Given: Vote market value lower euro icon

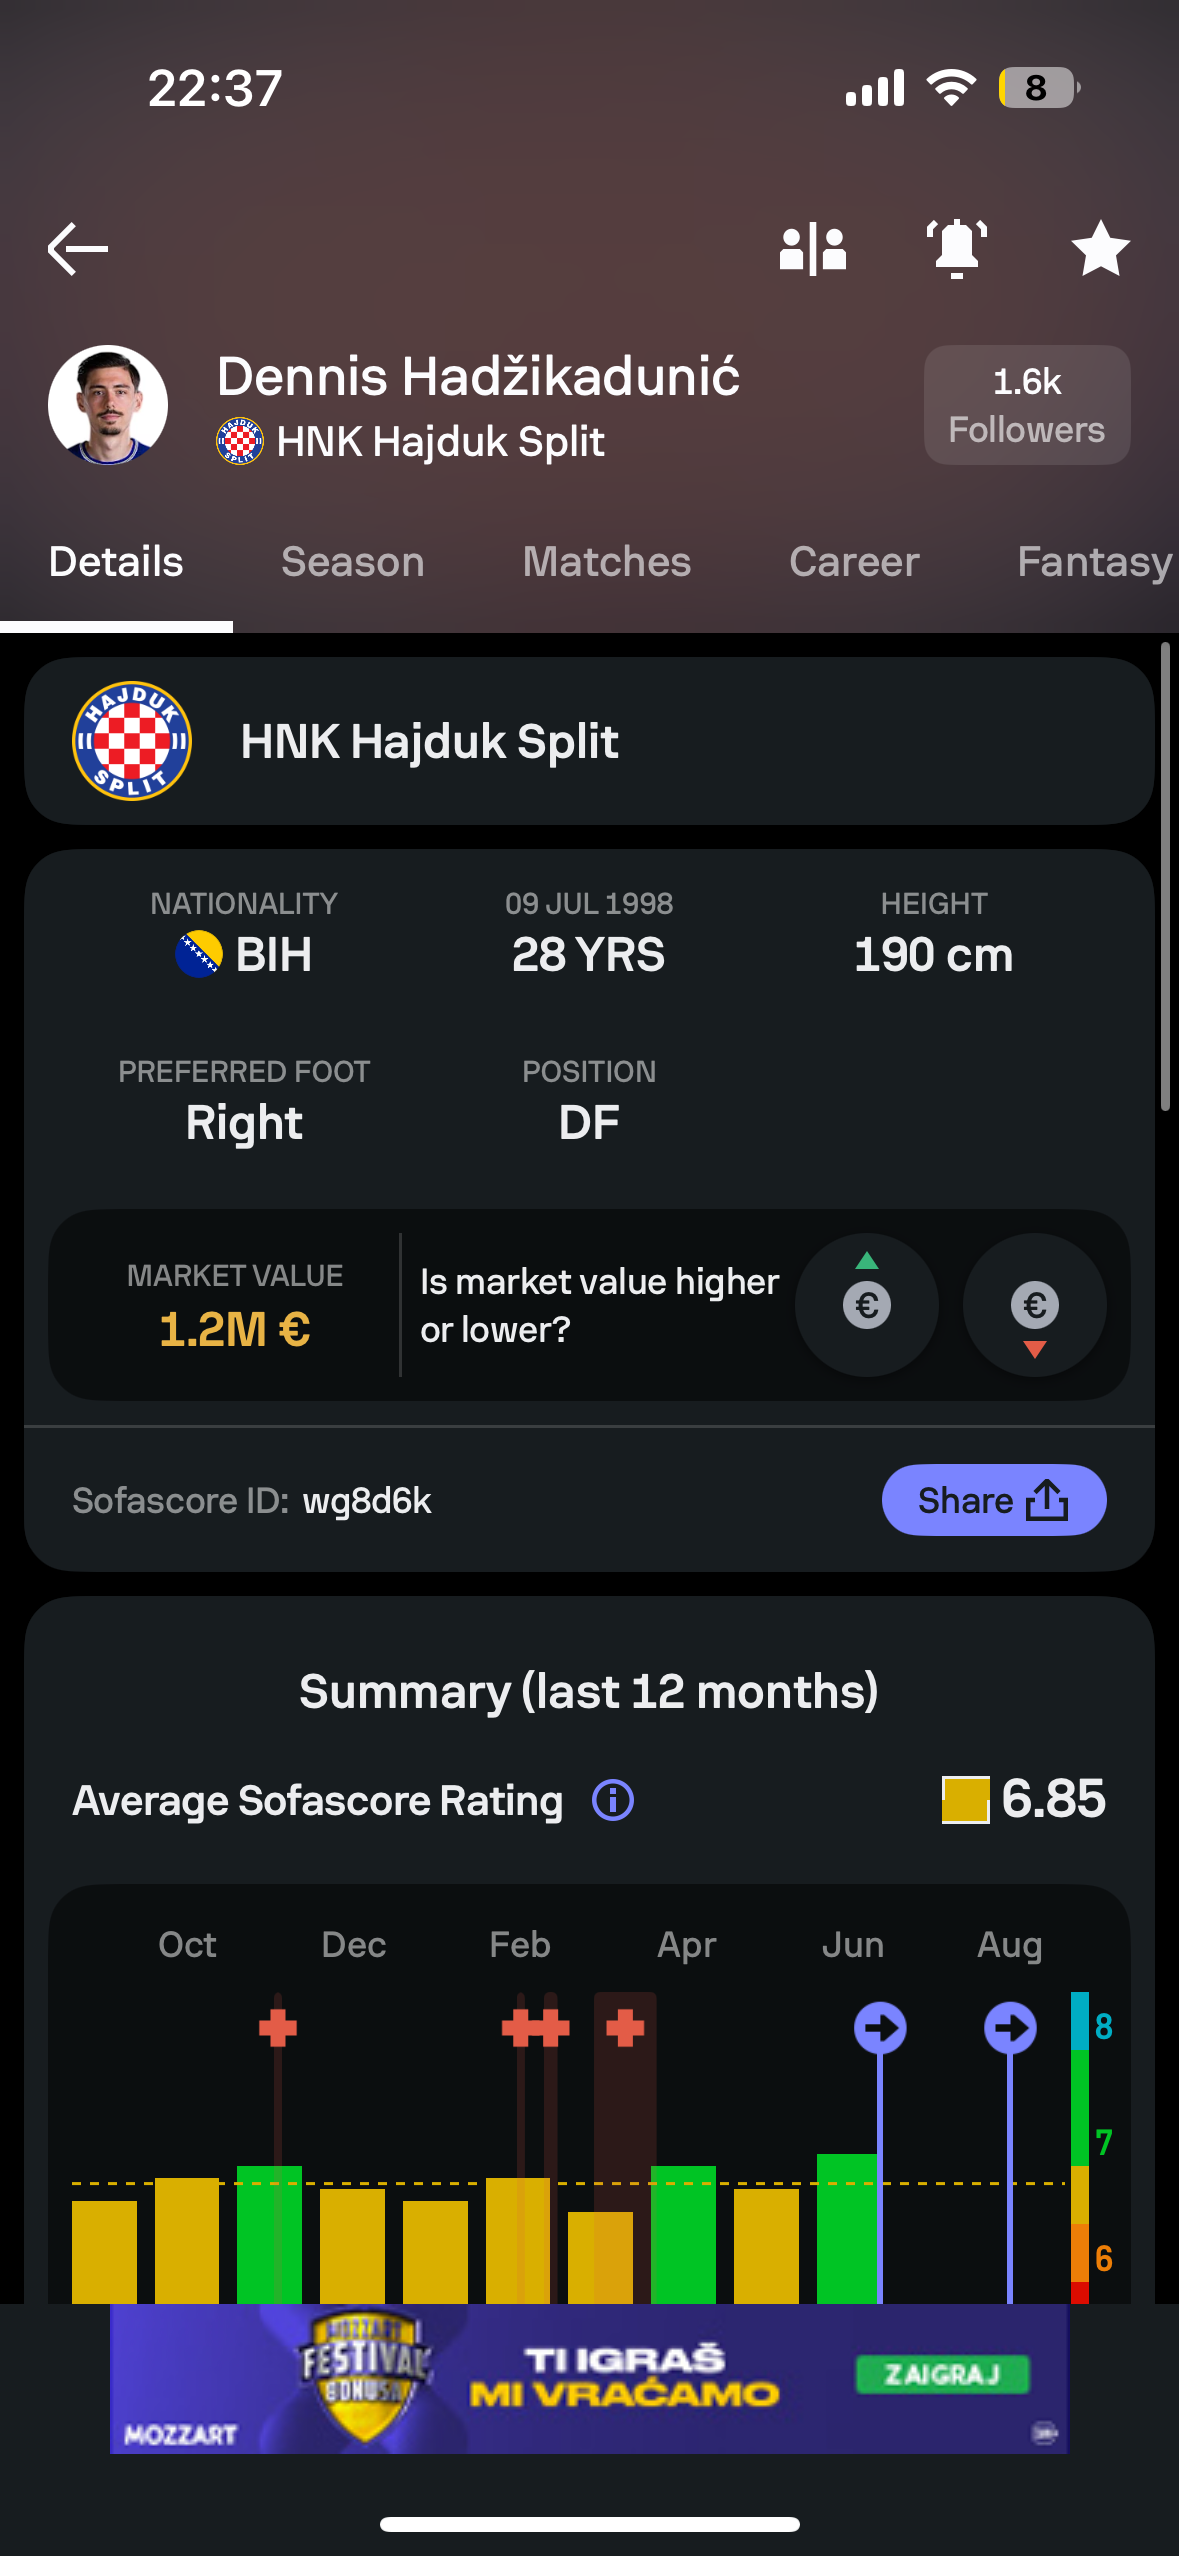Looking at the screenshot, I should coord(1035,1304).
